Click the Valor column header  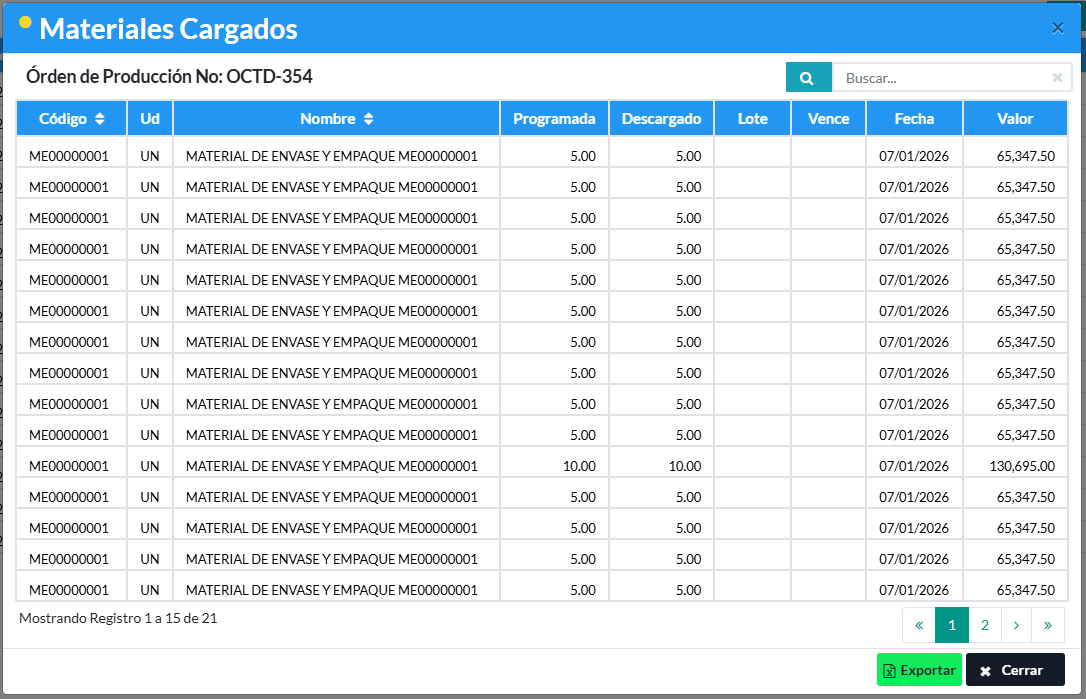tap(1015, 119)
